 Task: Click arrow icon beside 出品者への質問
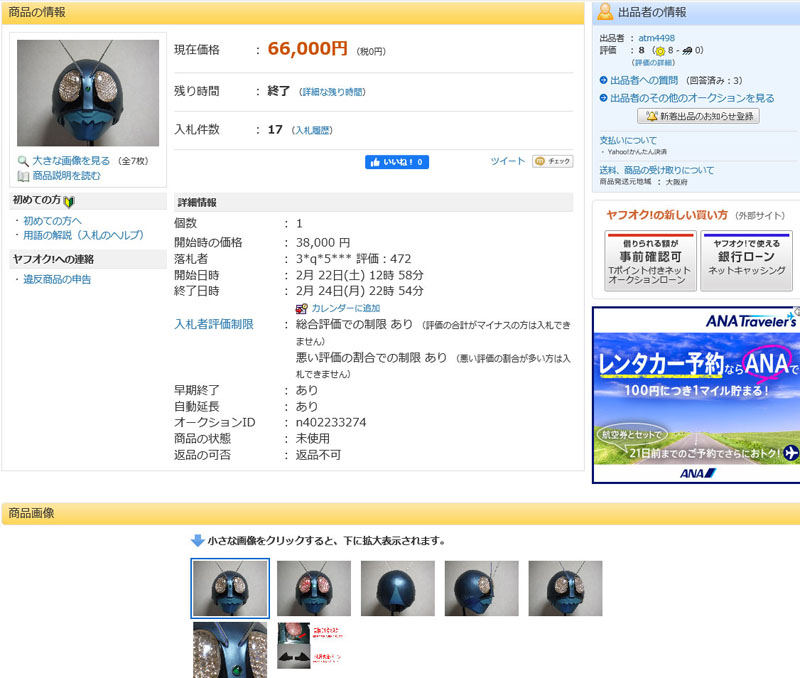604,80
